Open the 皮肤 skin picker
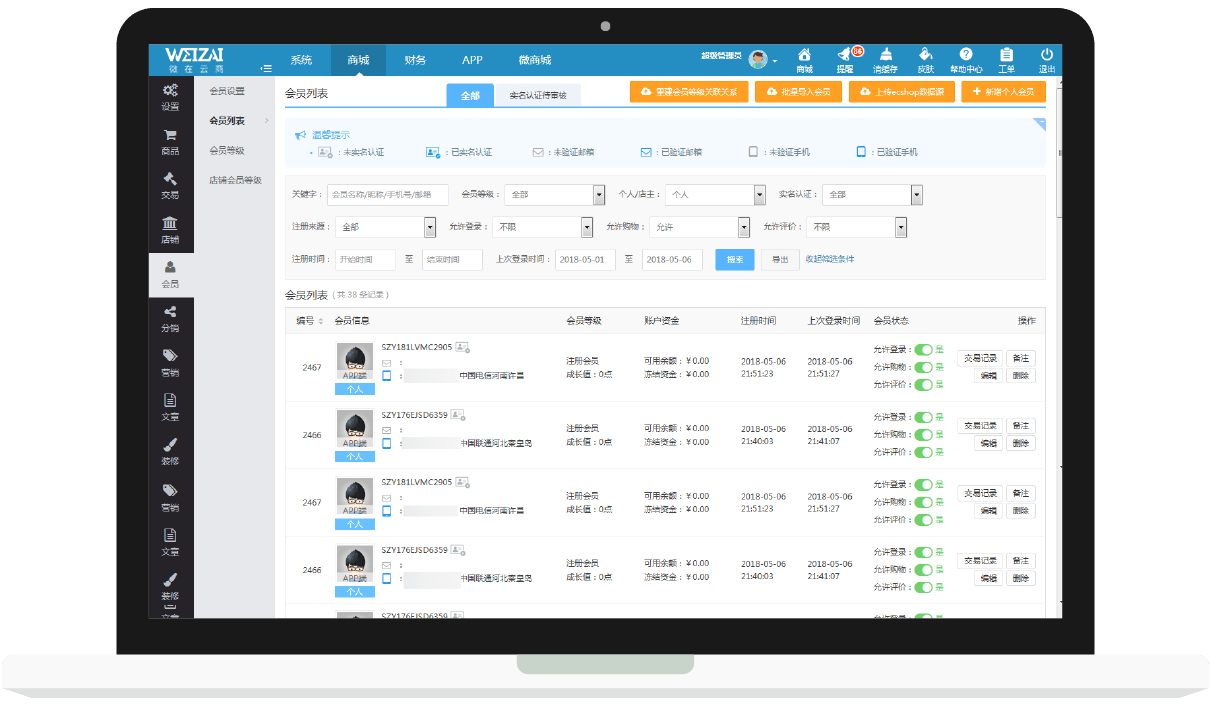The width and height of the screenshot is (1210, 705). tap(925, 60)
